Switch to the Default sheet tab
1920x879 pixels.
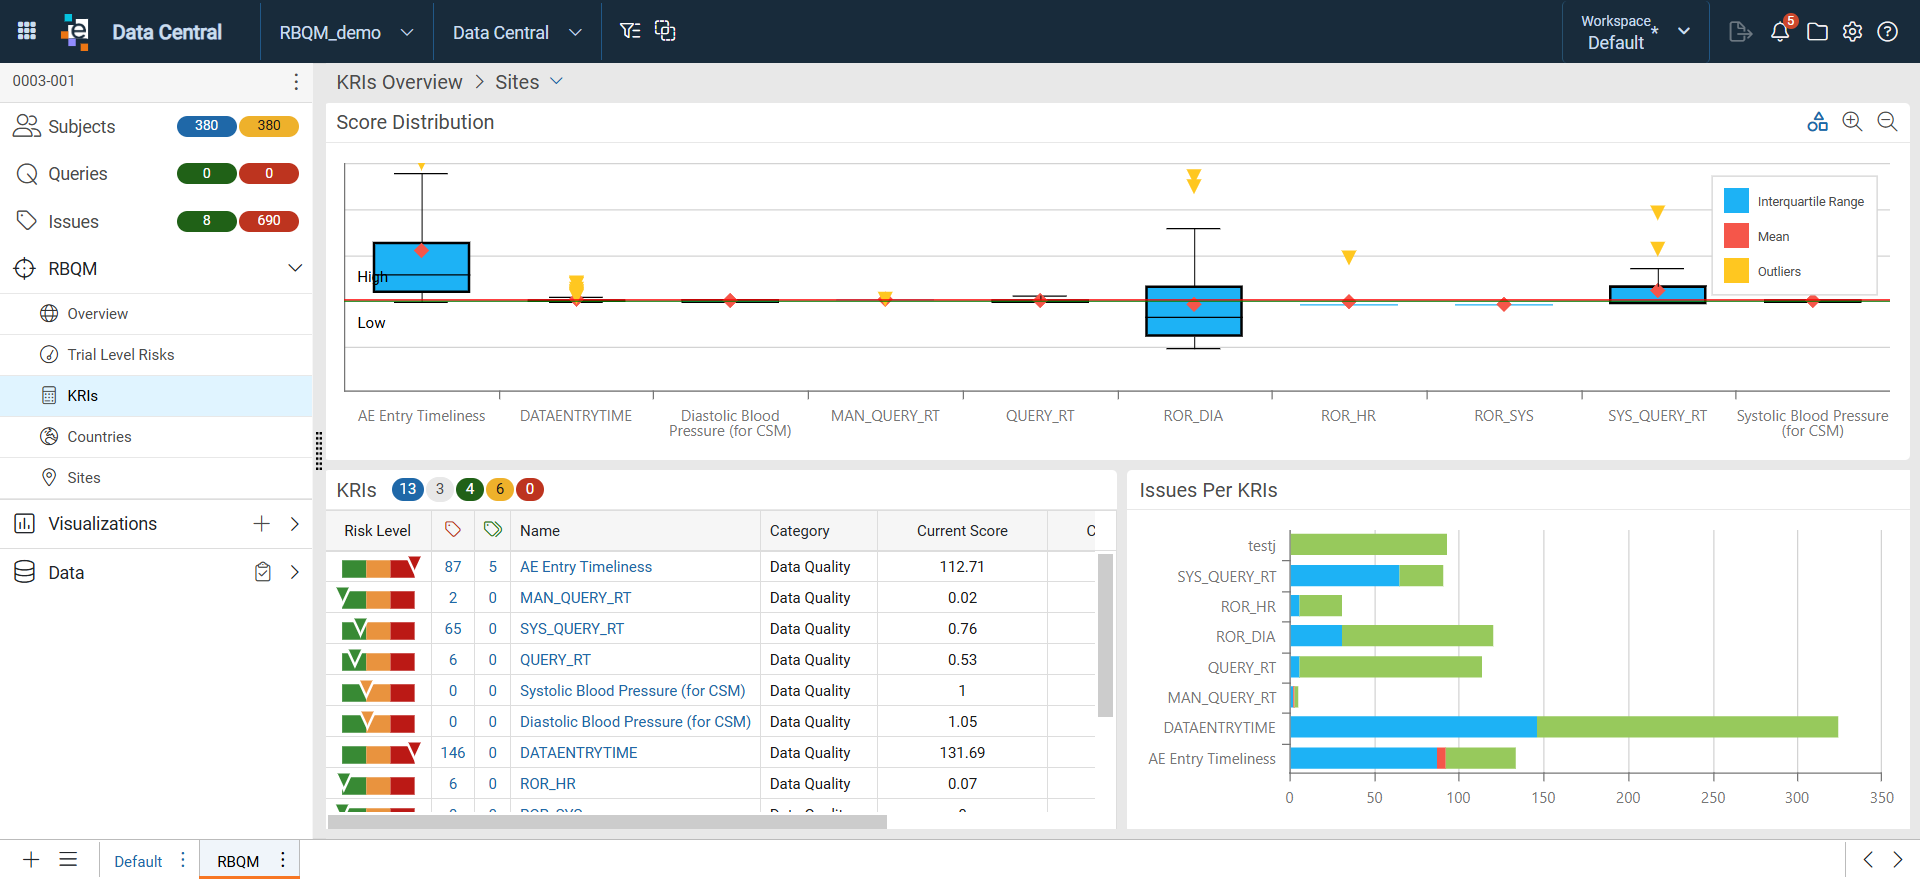(x=138, y=861)
